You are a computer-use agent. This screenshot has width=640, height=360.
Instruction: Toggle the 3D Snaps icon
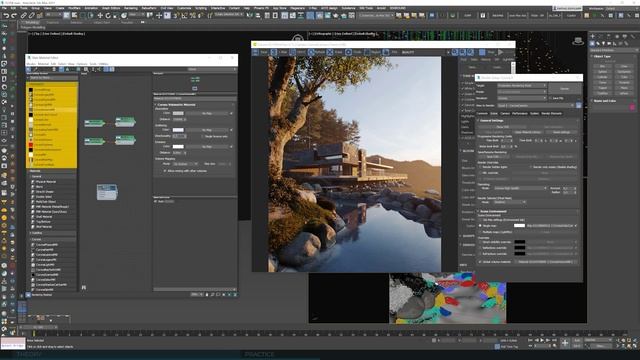tap(176, 16)
